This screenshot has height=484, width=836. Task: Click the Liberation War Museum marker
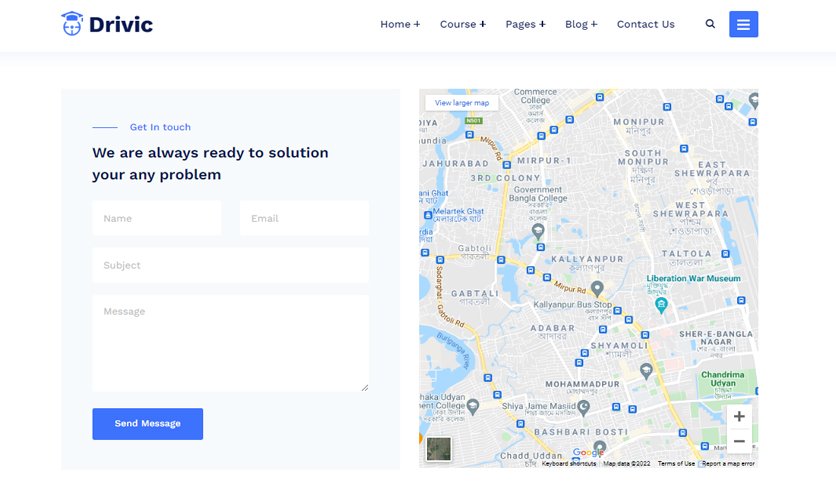tap(661, 305)
